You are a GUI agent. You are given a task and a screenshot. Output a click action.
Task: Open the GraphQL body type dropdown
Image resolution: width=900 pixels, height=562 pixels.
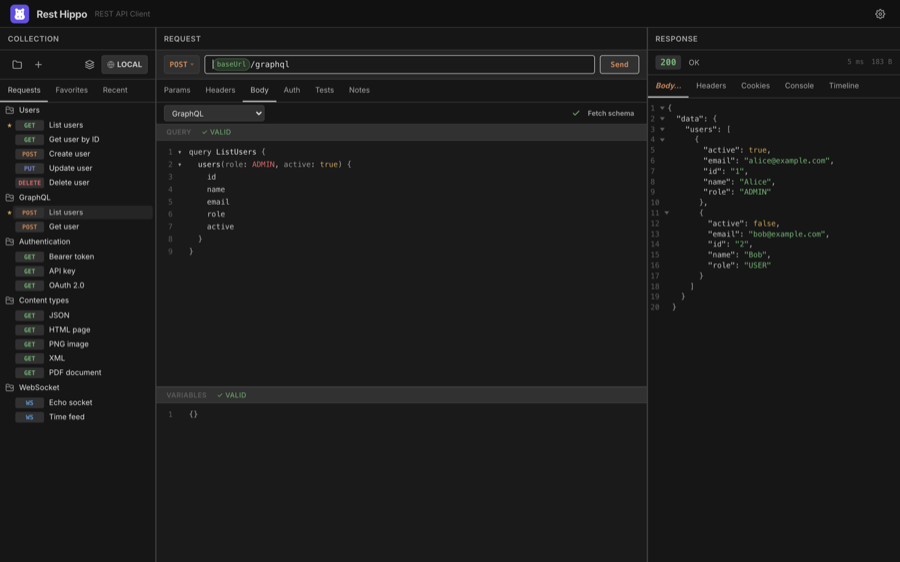[x=214, y=113]
